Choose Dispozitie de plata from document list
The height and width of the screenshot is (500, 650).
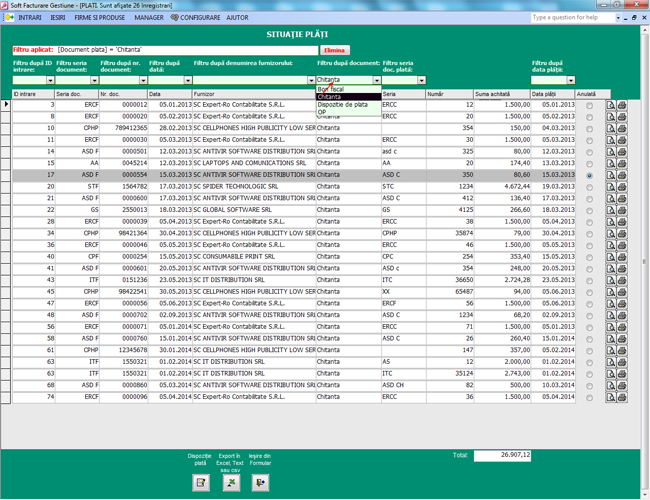[348, 104]
